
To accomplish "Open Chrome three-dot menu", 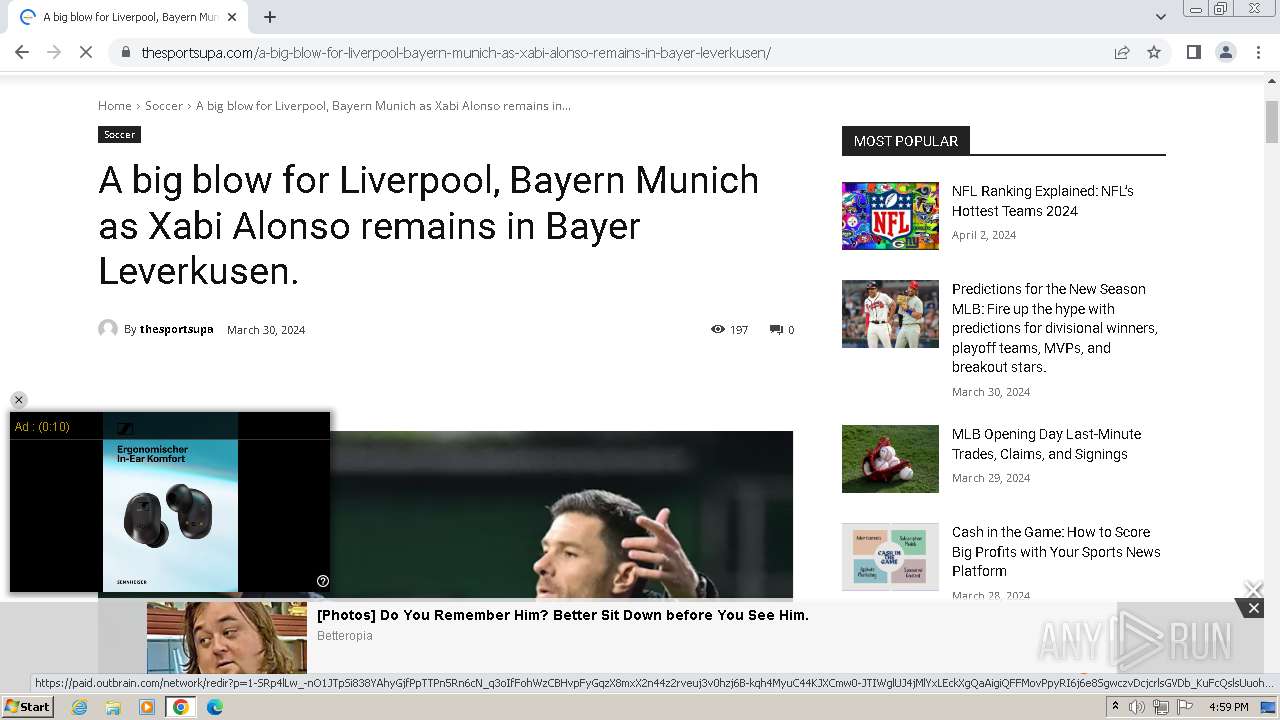I will coord(1258,52).
